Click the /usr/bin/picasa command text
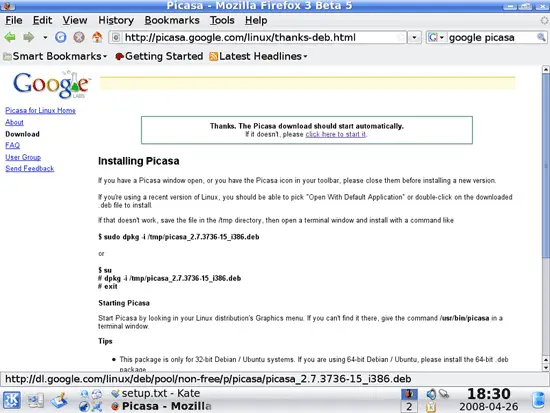The width and height of the screenshot is (550, 413). (x=464, y=318)
